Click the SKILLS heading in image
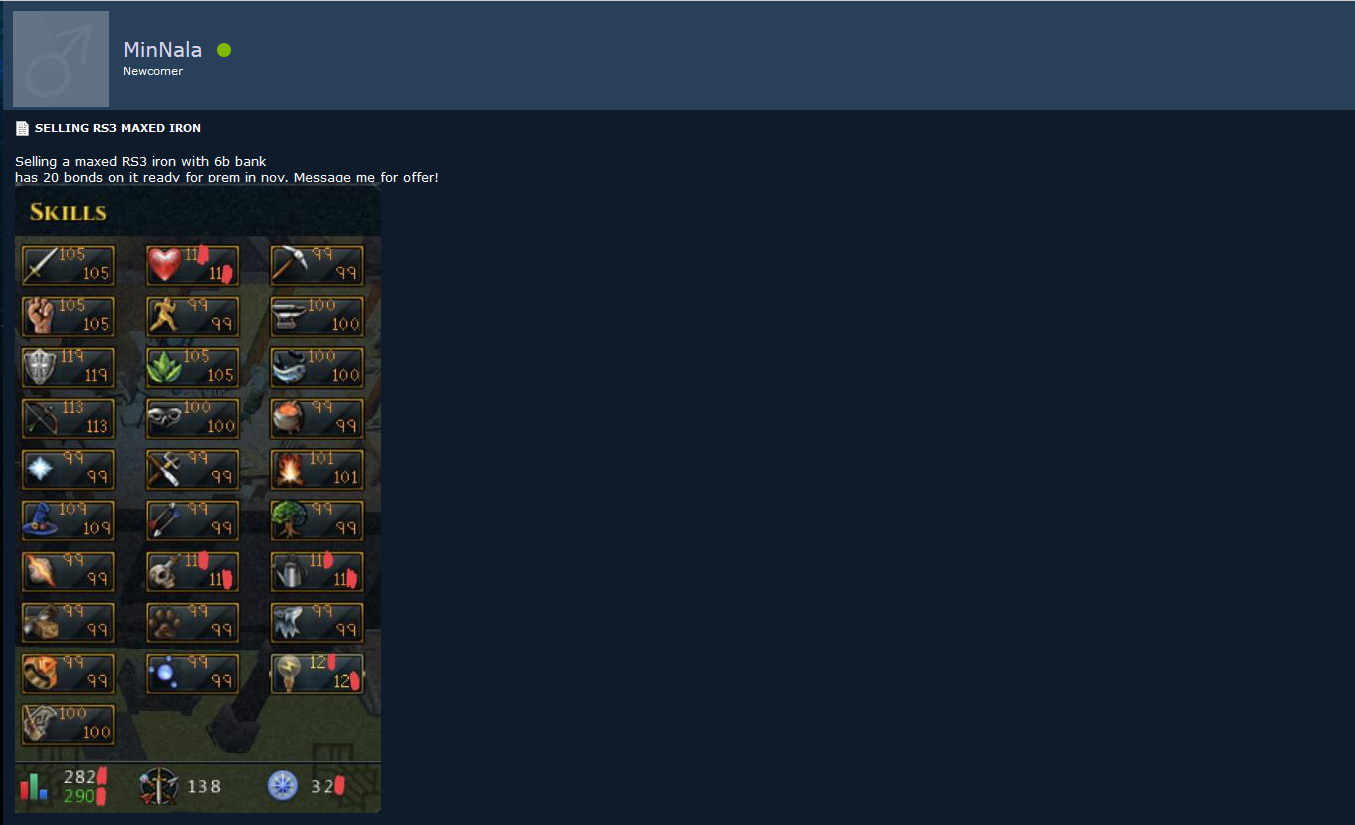Viewport: 1355px width, 825px height. pyautogui.click(x=68, y=212)
